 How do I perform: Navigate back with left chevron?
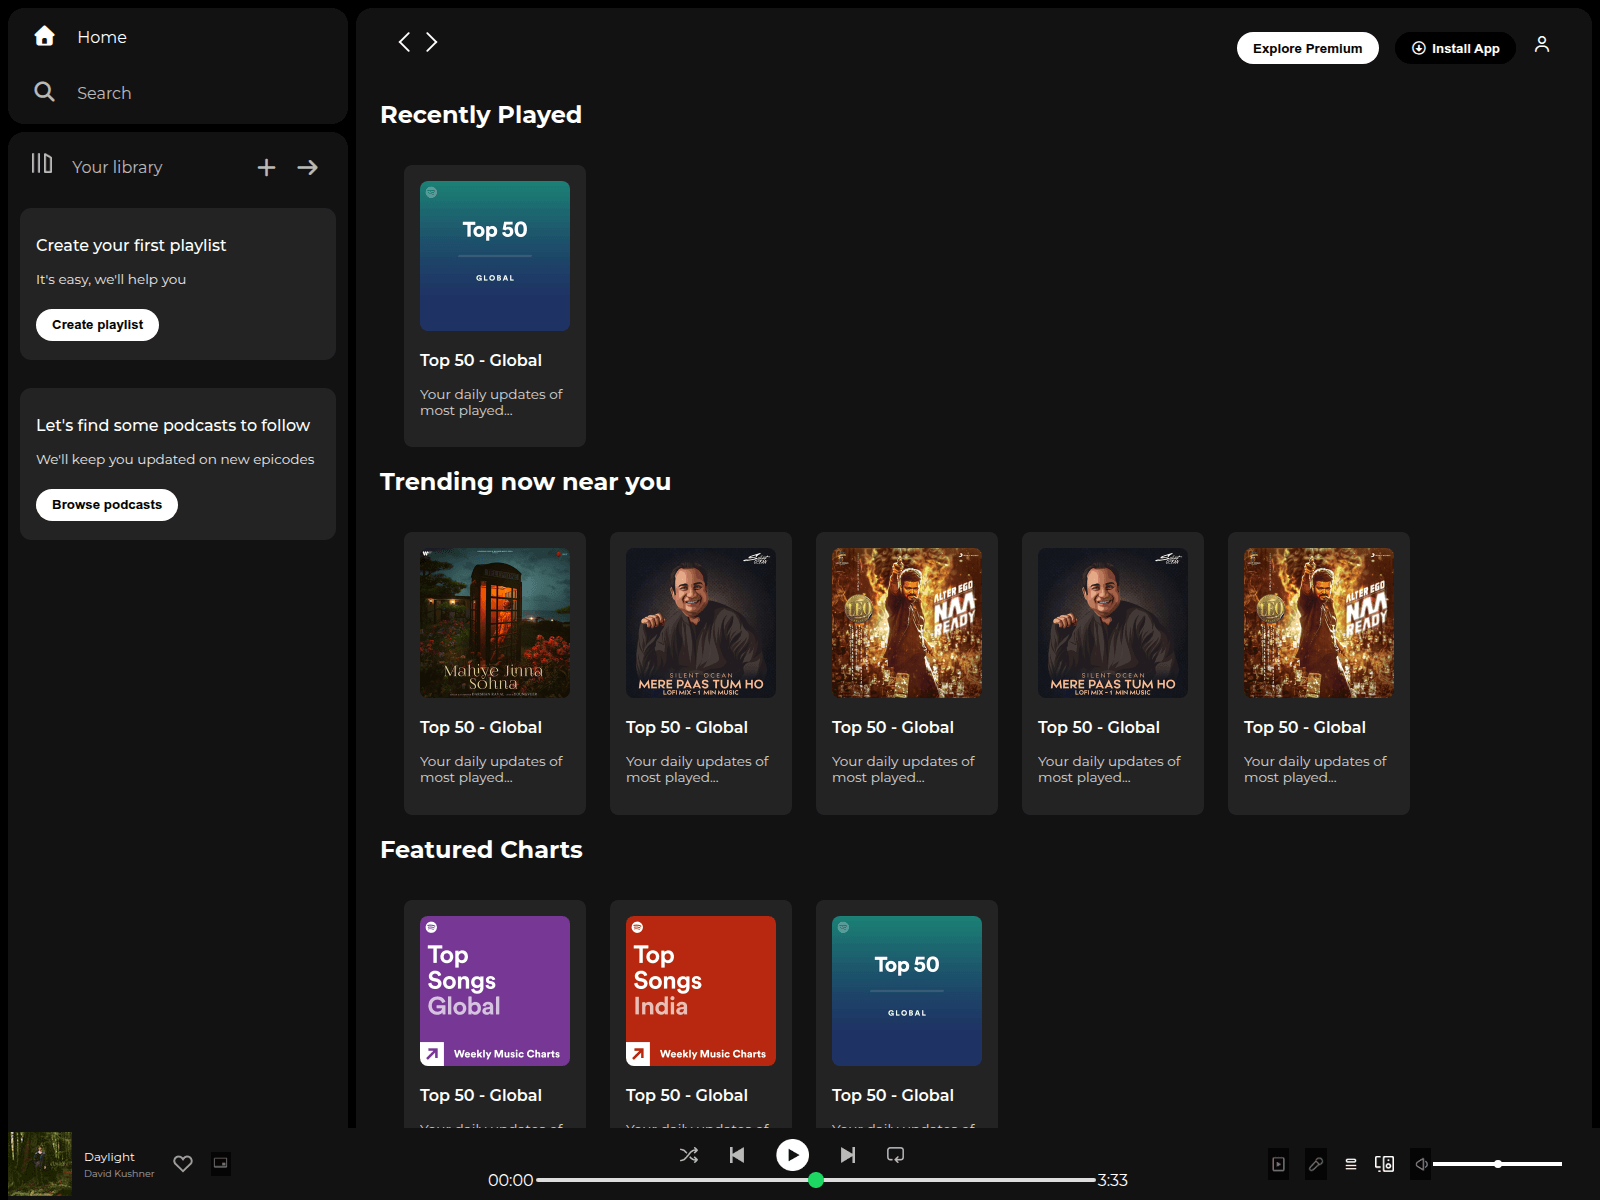click(404, 42)
